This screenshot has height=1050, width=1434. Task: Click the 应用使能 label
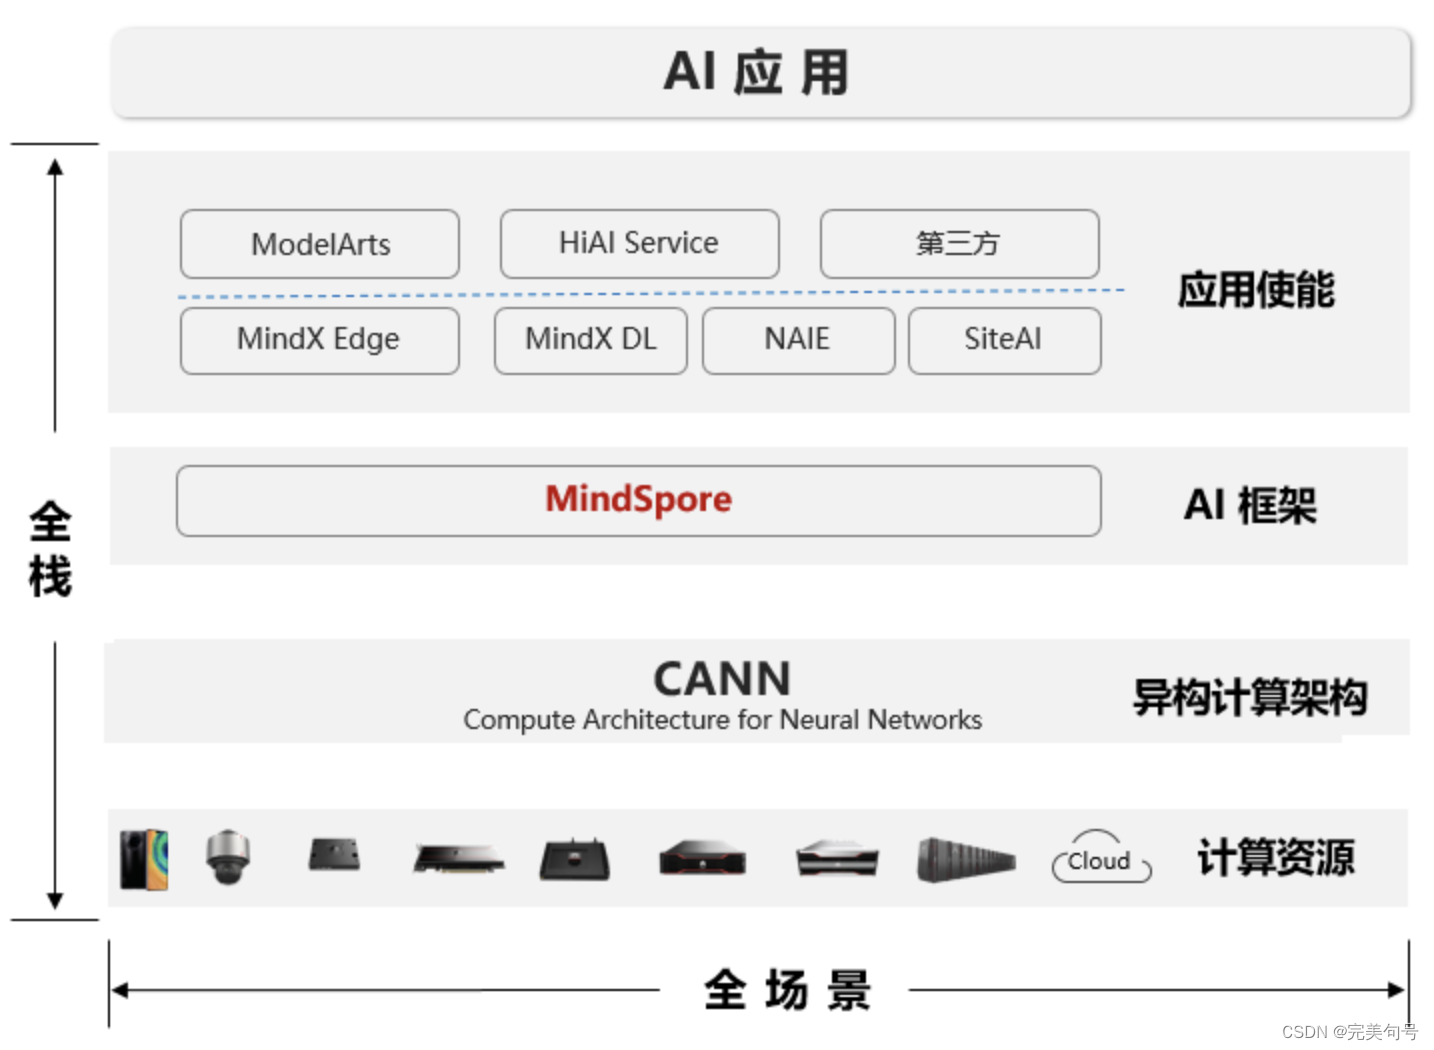(1256, 290)
